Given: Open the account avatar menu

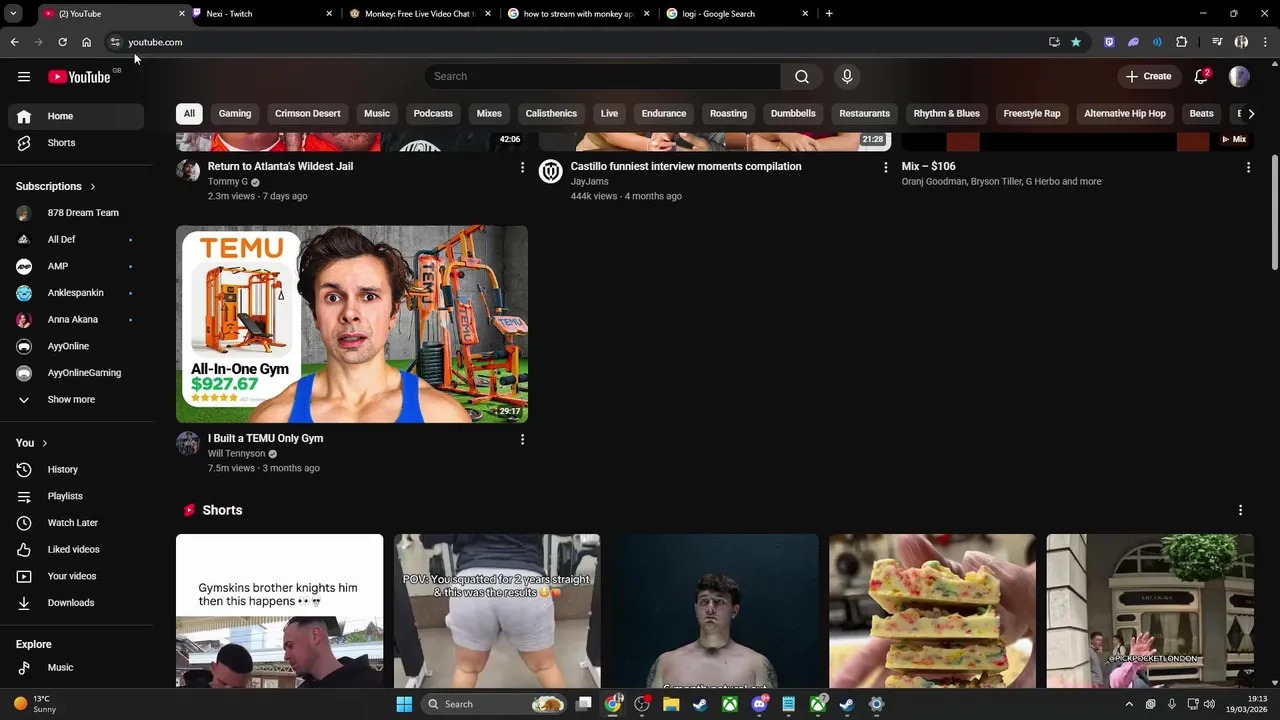Looking at the screenshot, I should coord(1239,77).
